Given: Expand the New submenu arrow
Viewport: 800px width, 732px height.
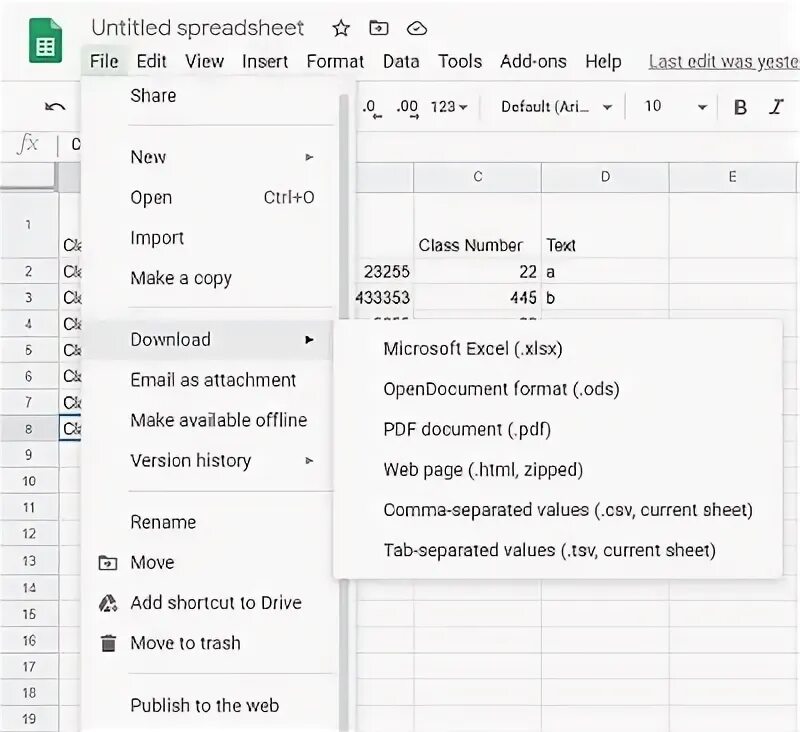Looking at the screenshot, I should [x=309, y=157].
